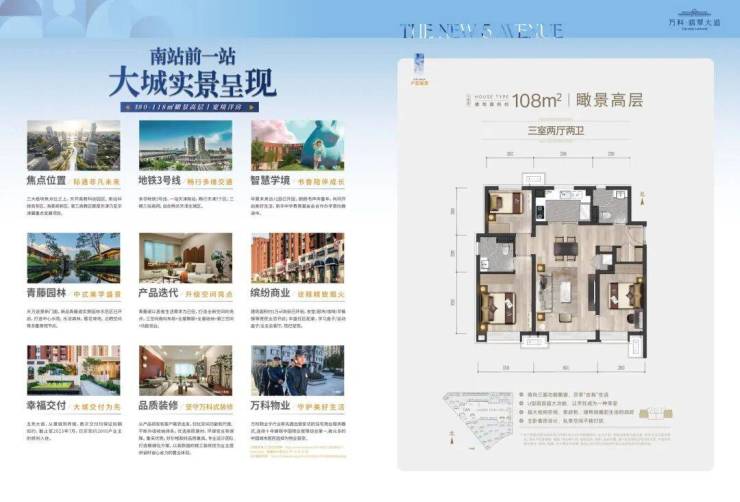Click the heading 智慧学境

click(x=270, y=181)
